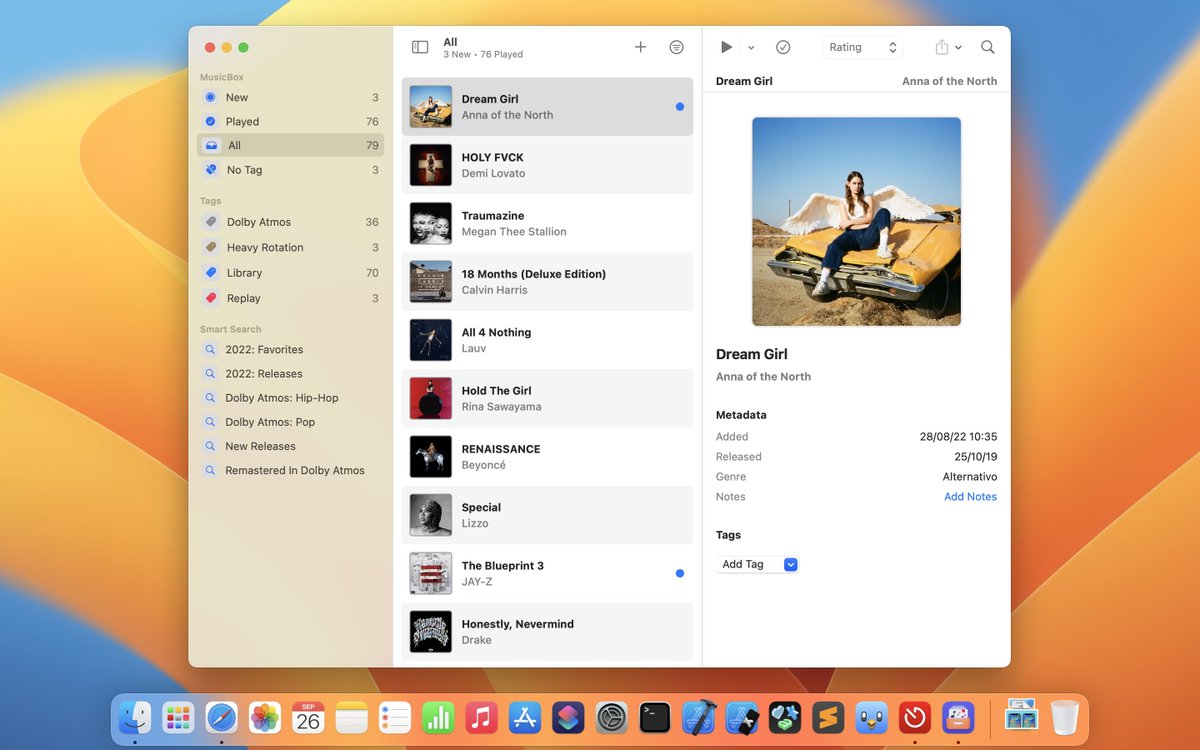Open Numbers from the Dock
The image size is (1200, 750).
tap(438, 717)
